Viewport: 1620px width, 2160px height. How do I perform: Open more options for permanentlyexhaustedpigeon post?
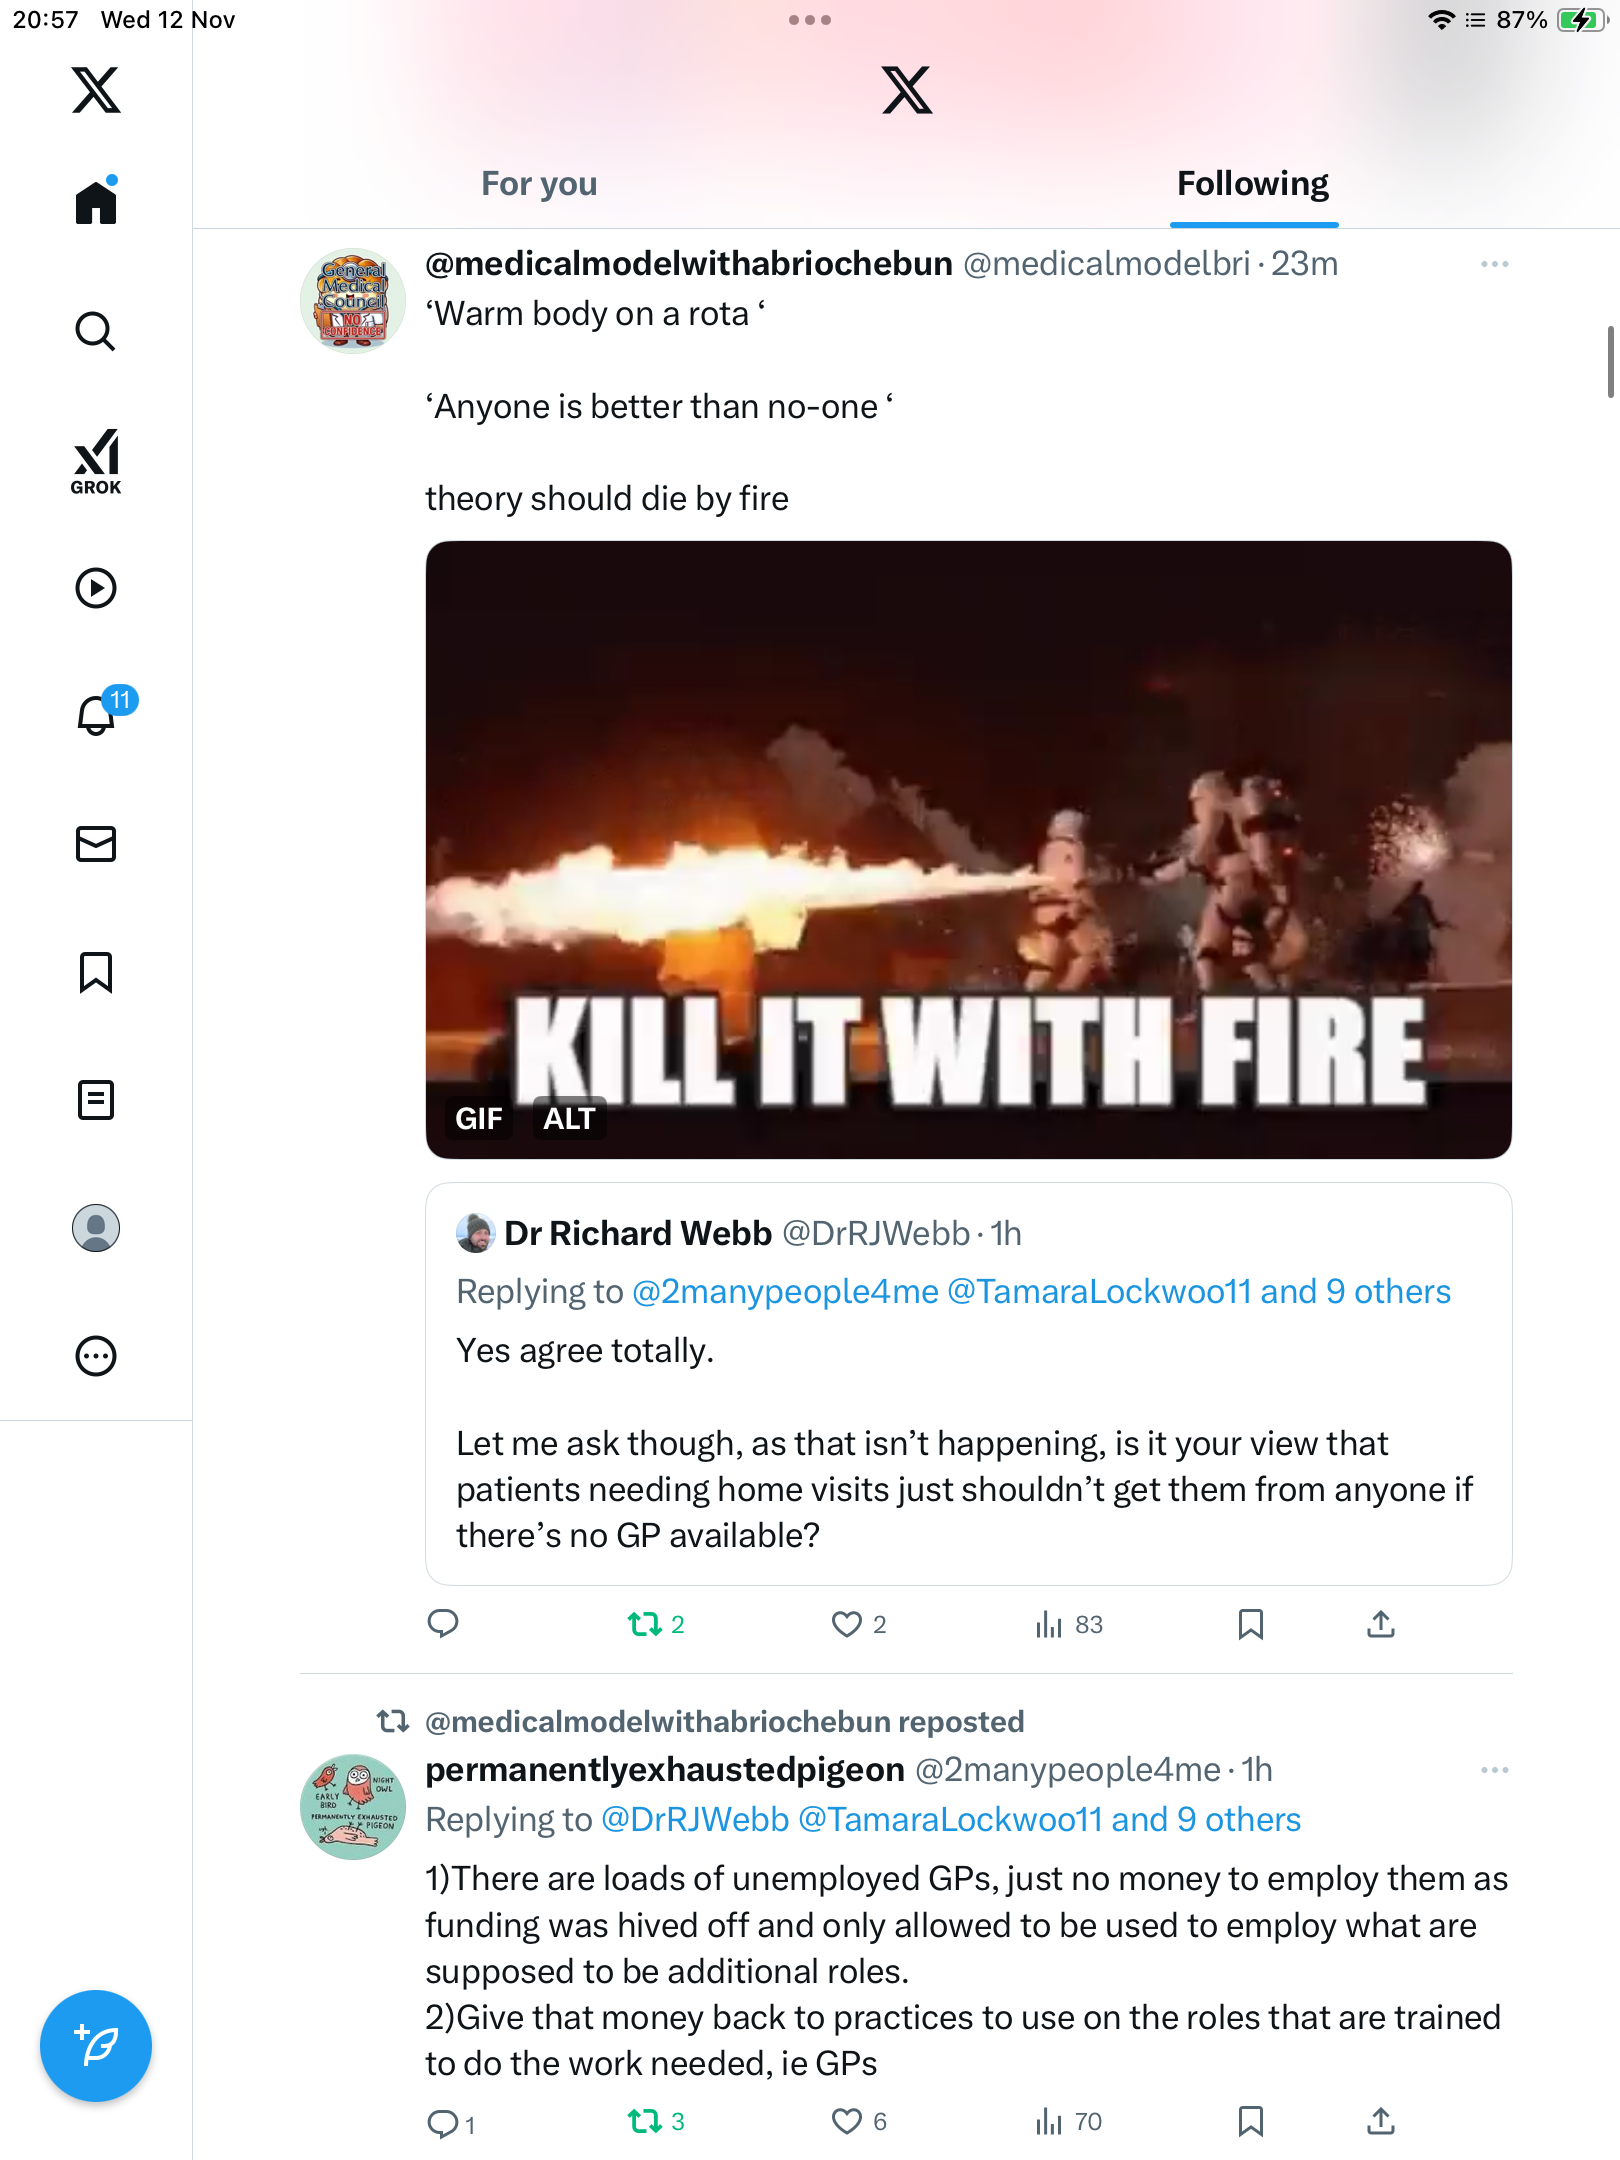click(1494, 1770)
